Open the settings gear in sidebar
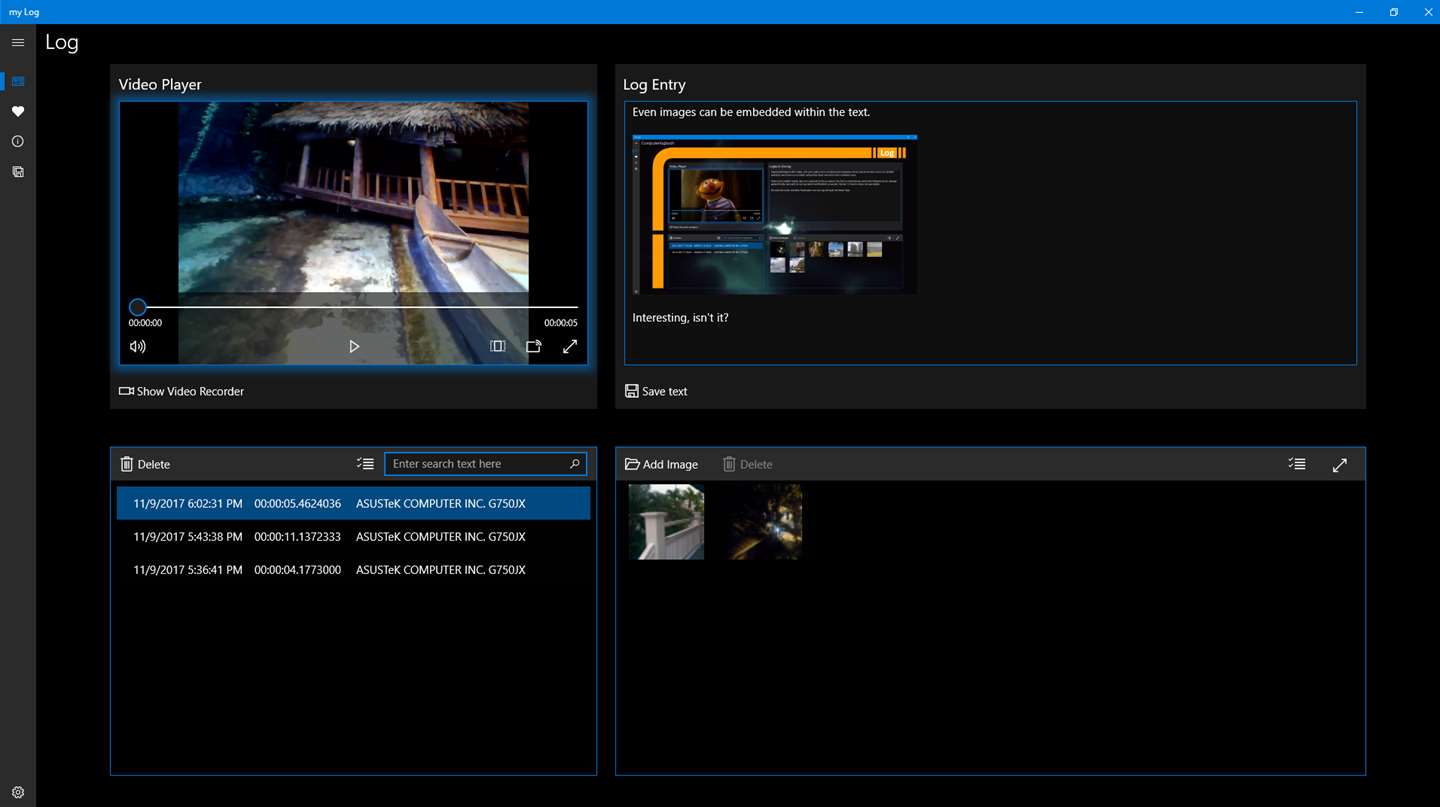 tap(18, 792)
